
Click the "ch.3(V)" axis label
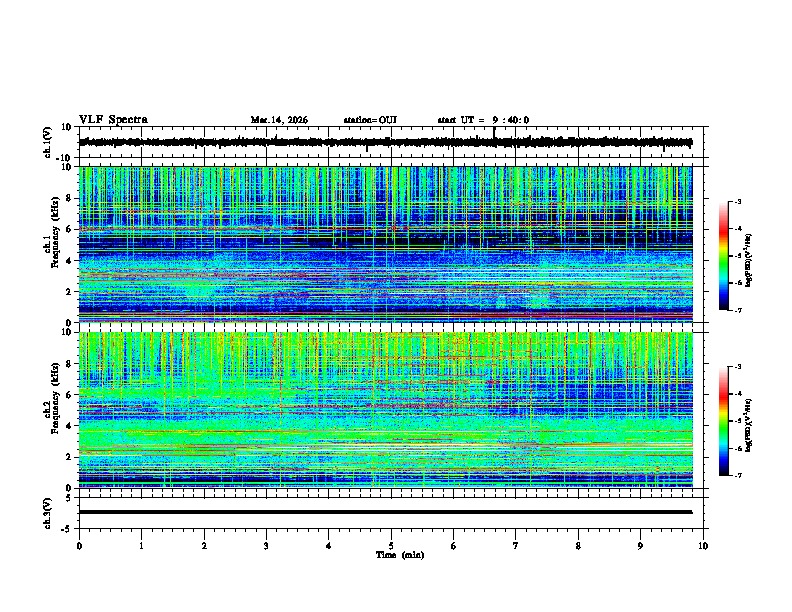[48, 513]
